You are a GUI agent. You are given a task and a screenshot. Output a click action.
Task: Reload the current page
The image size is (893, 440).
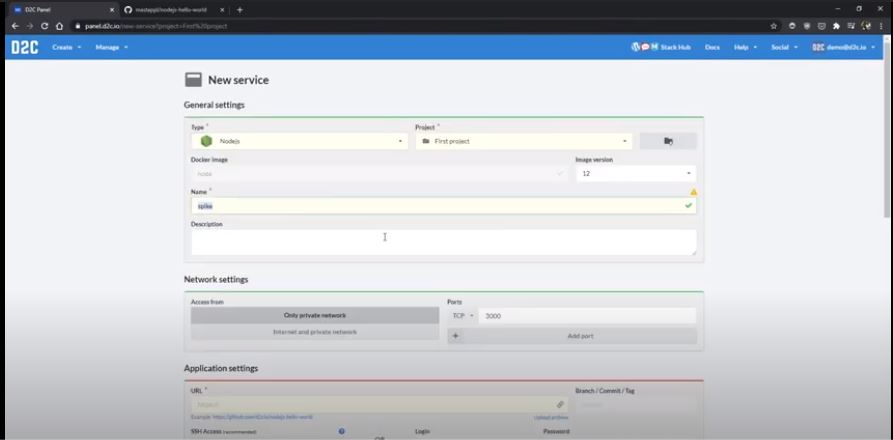click(x=44, y=26)
